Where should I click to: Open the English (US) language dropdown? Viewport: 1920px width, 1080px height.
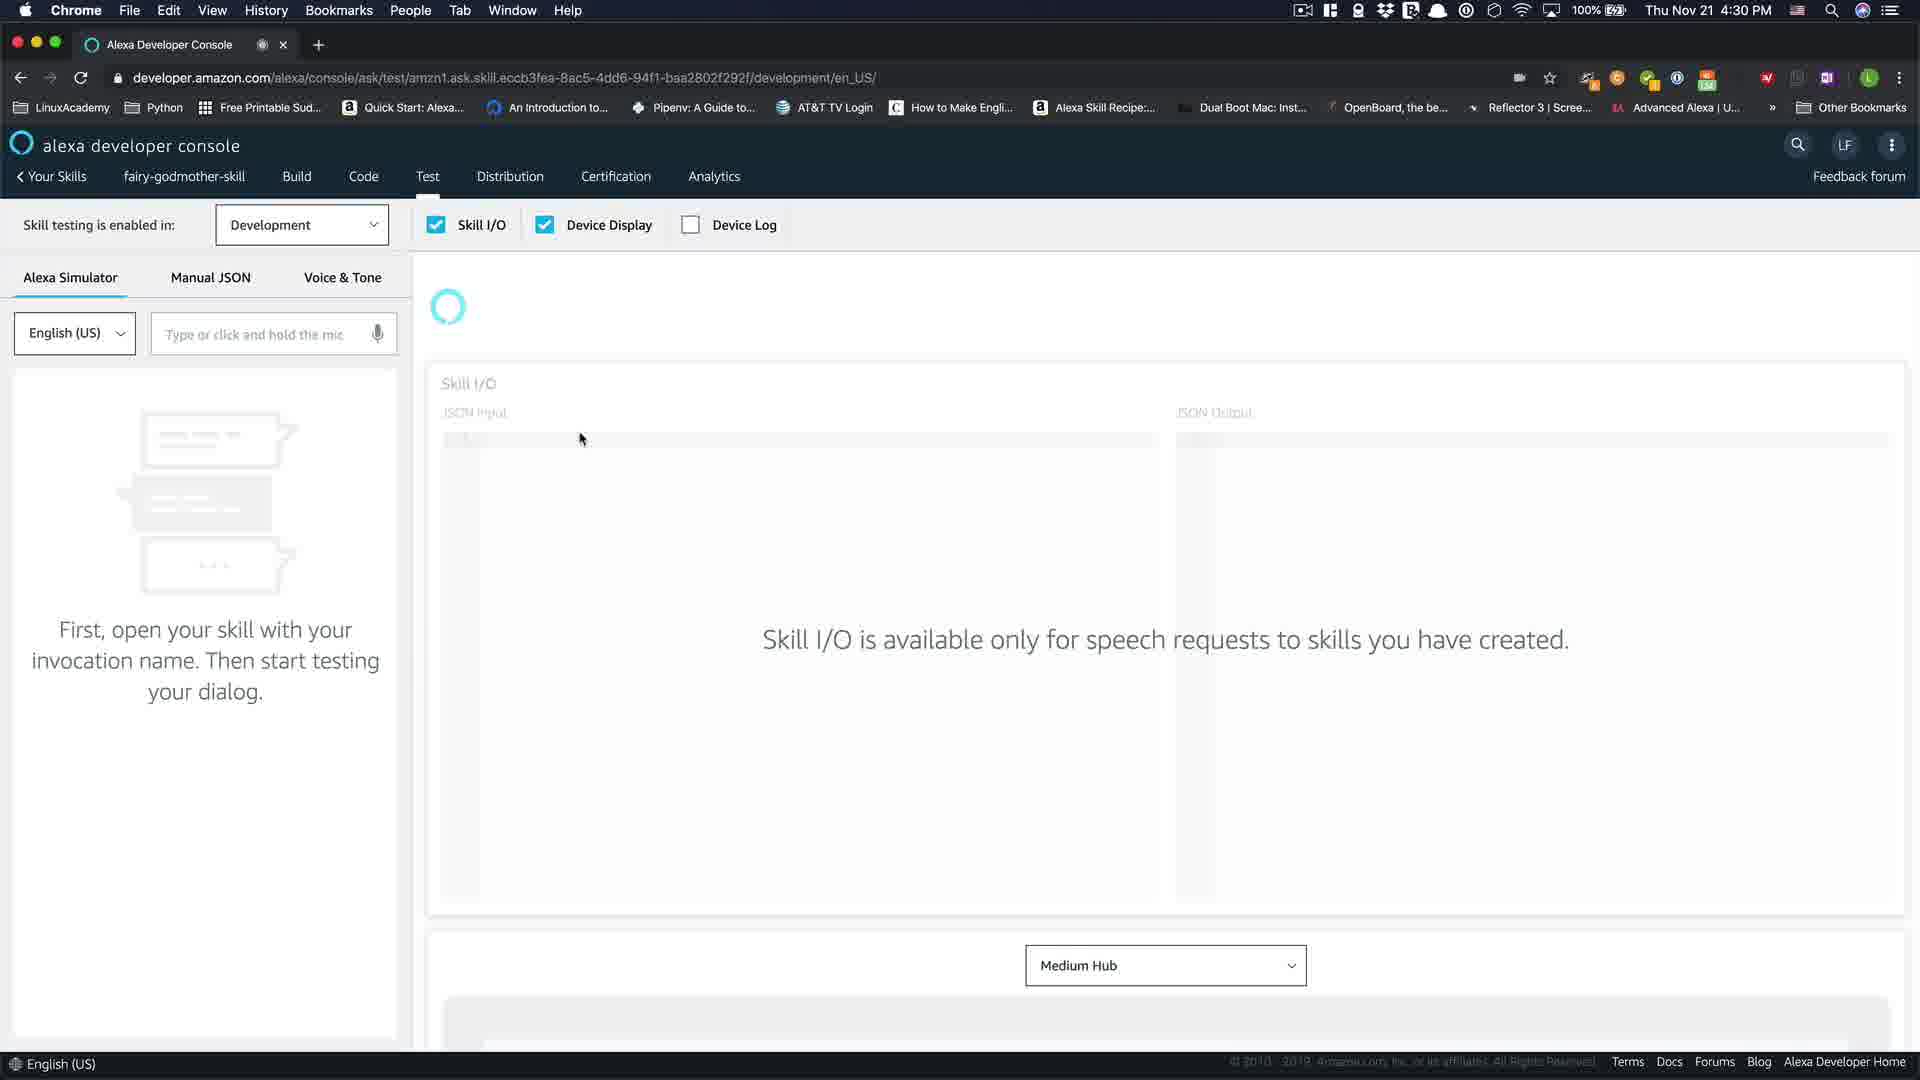75,333
